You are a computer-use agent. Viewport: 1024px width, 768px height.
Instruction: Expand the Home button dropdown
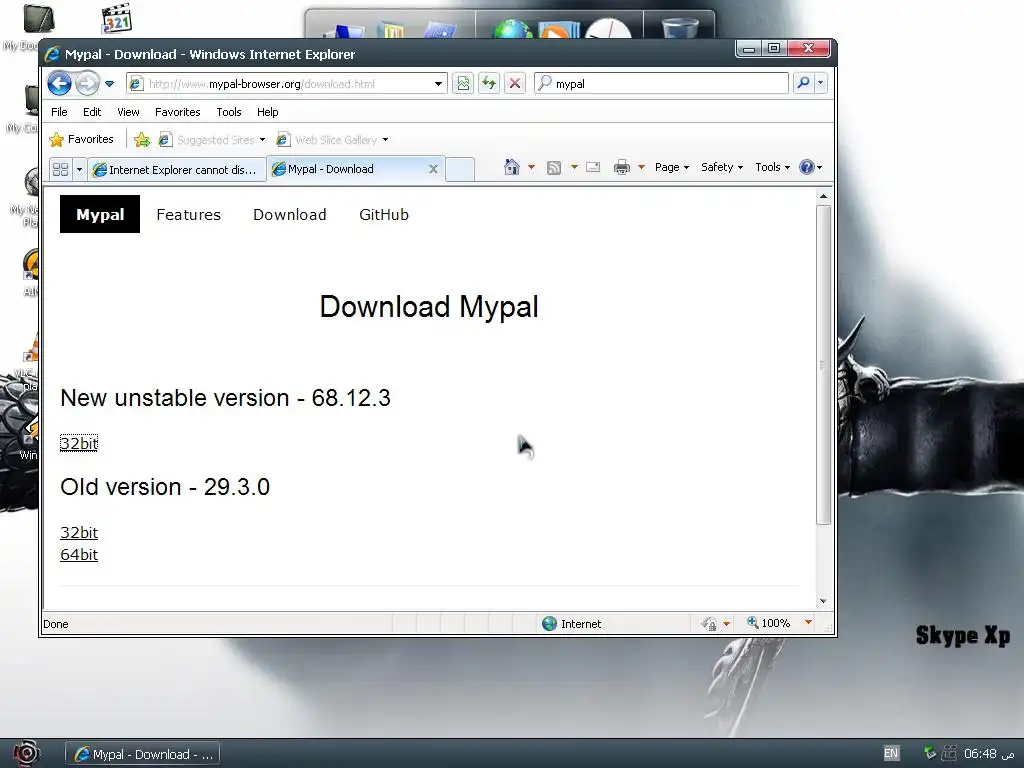point(531,167)
